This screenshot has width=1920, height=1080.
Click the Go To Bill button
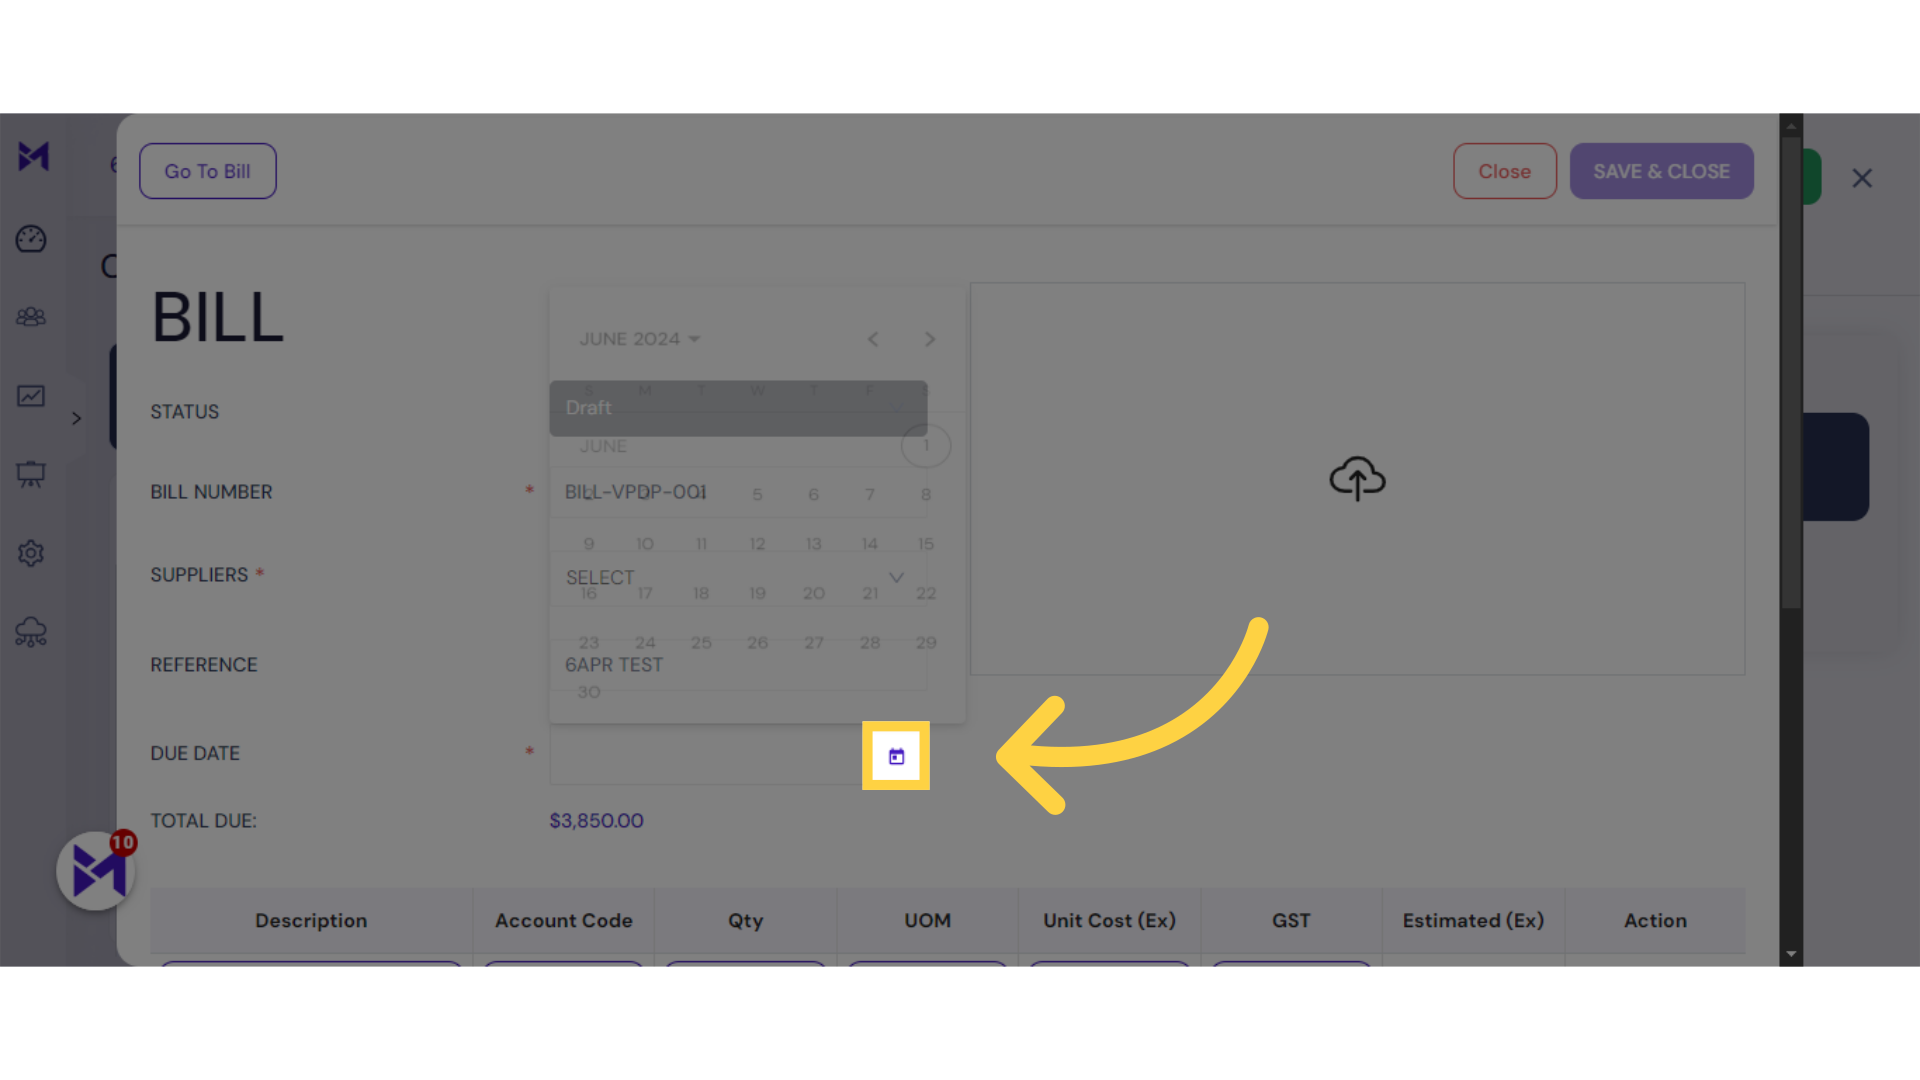207,170
